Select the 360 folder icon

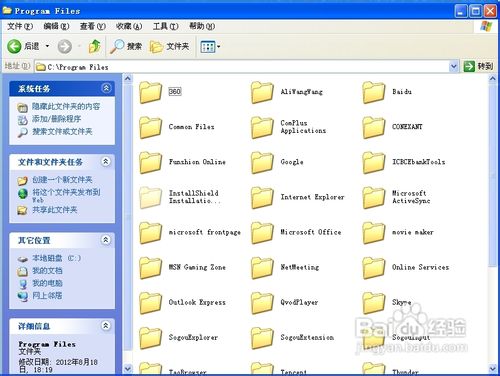tap(150, 92)
